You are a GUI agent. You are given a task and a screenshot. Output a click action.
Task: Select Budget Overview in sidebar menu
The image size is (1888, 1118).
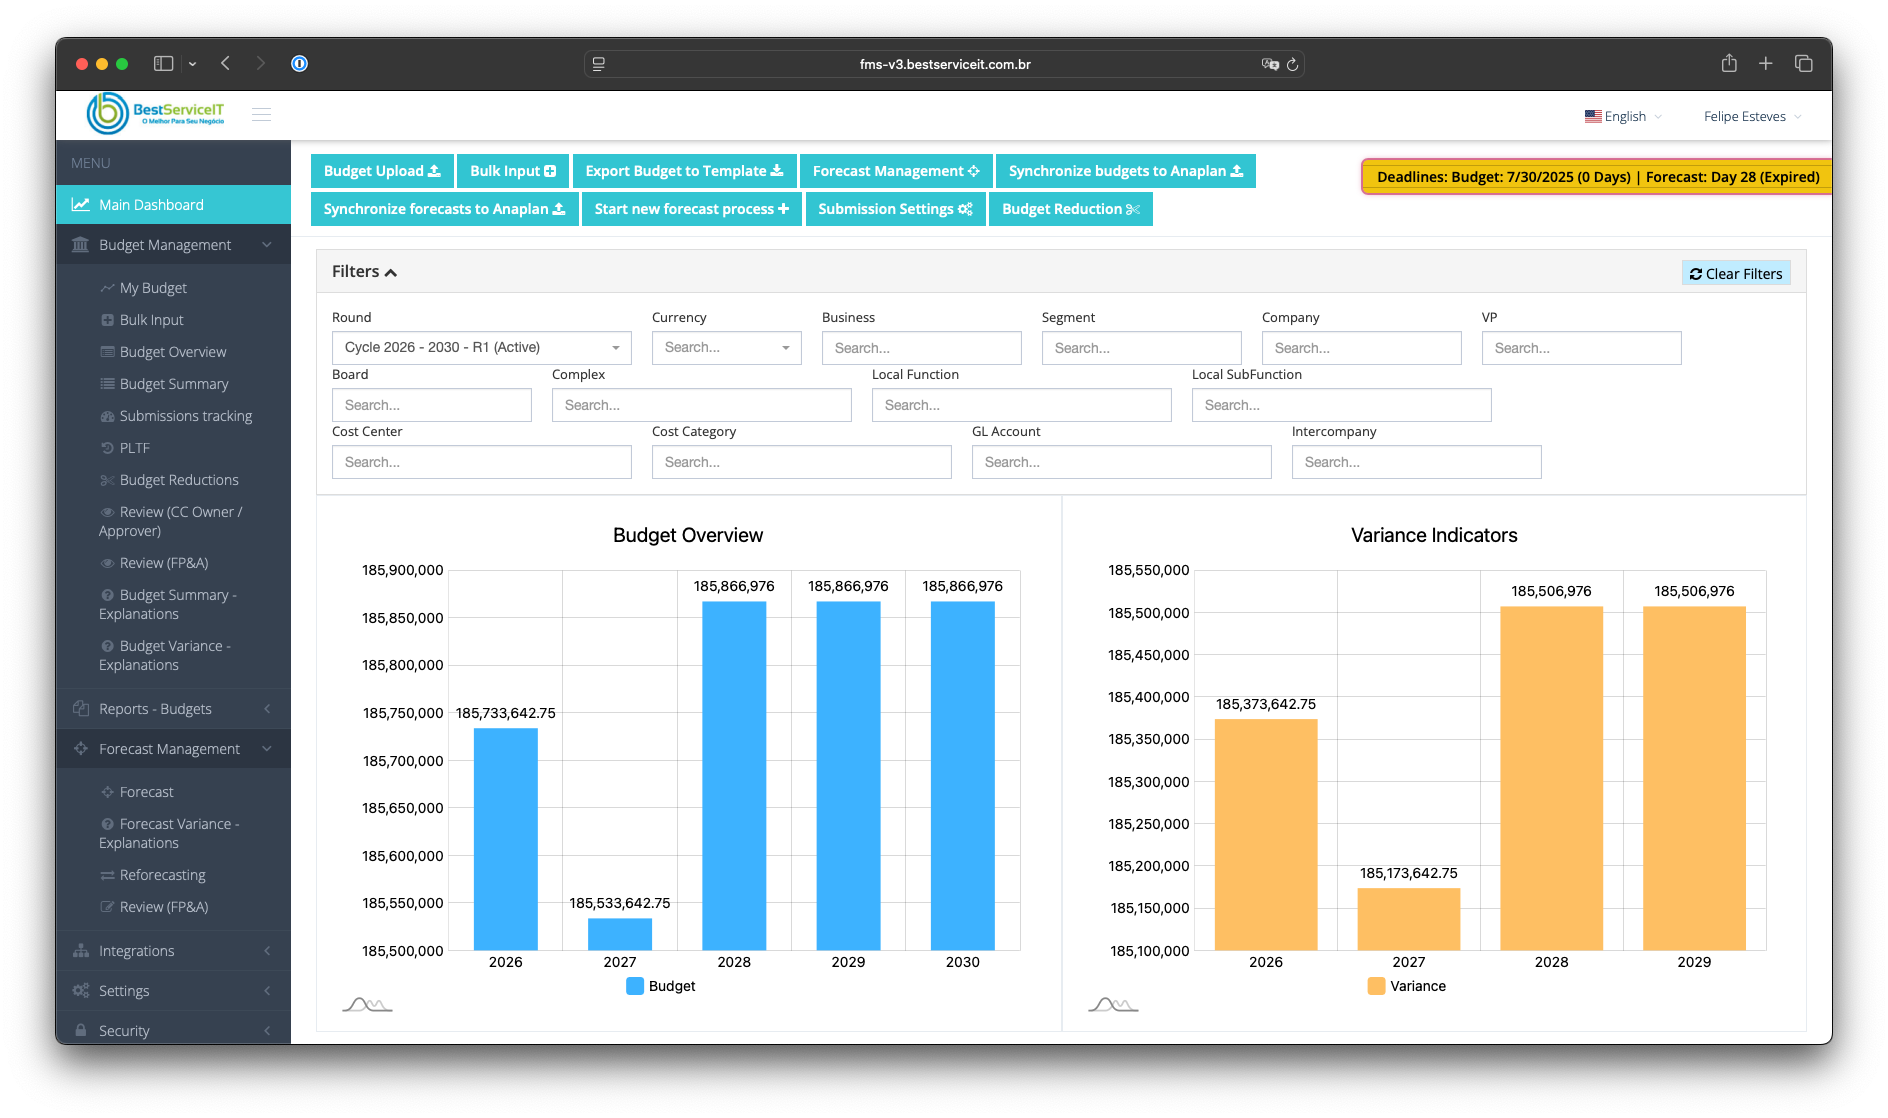click(x=173, y=352)
